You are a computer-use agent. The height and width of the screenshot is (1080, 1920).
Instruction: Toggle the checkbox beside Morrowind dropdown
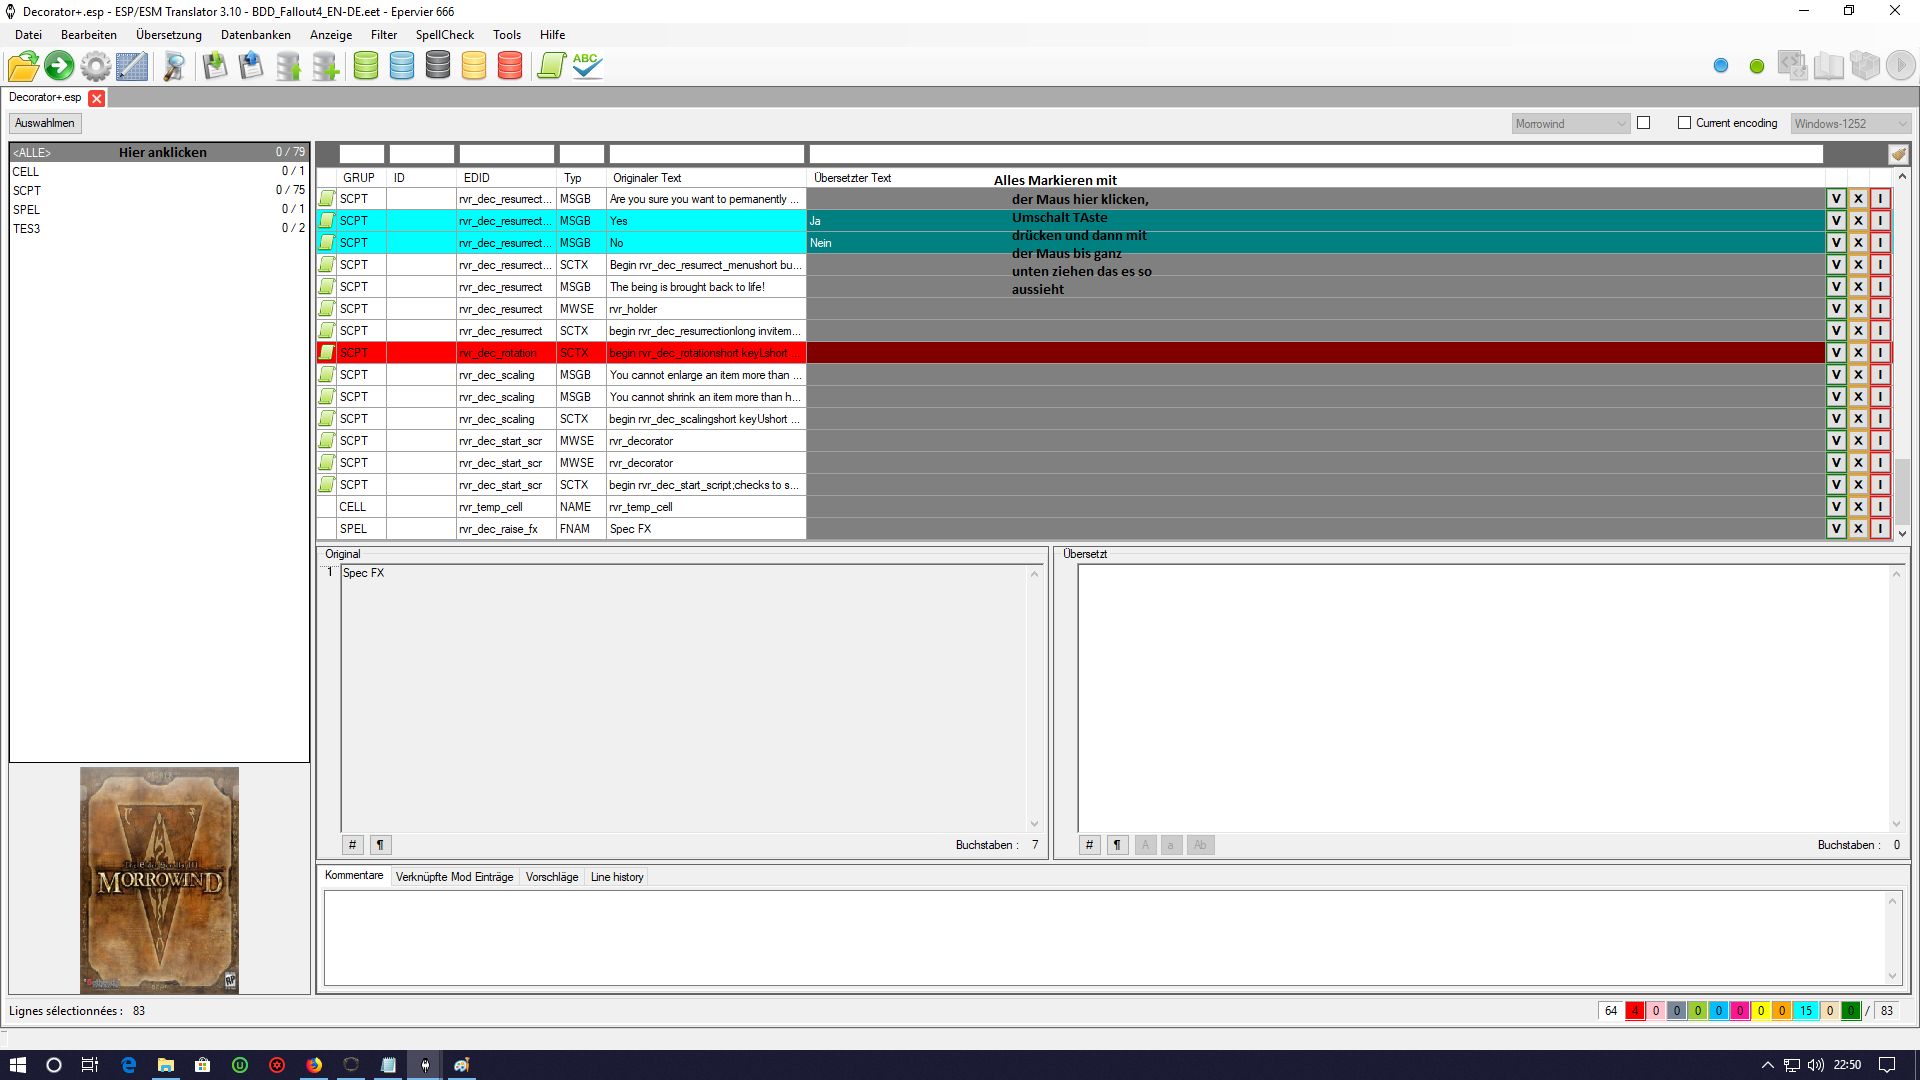1643,123
